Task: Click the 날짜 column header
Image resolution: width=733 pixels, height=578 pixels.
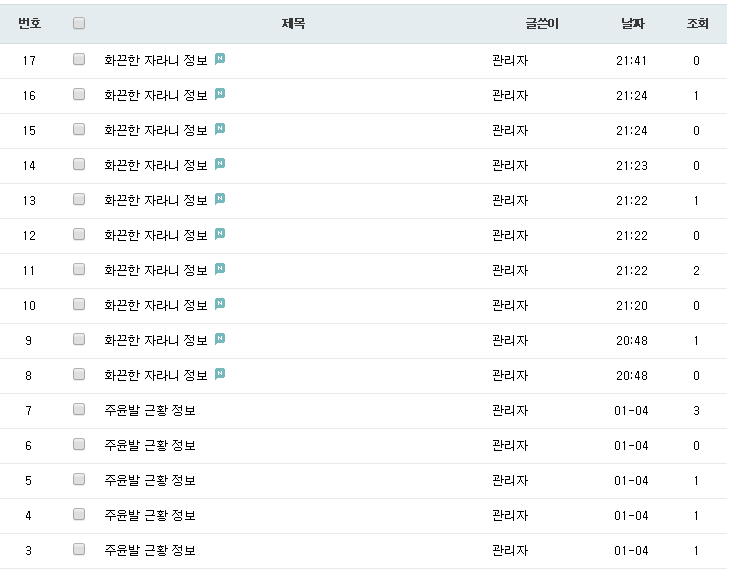Action: pos(632,23)
